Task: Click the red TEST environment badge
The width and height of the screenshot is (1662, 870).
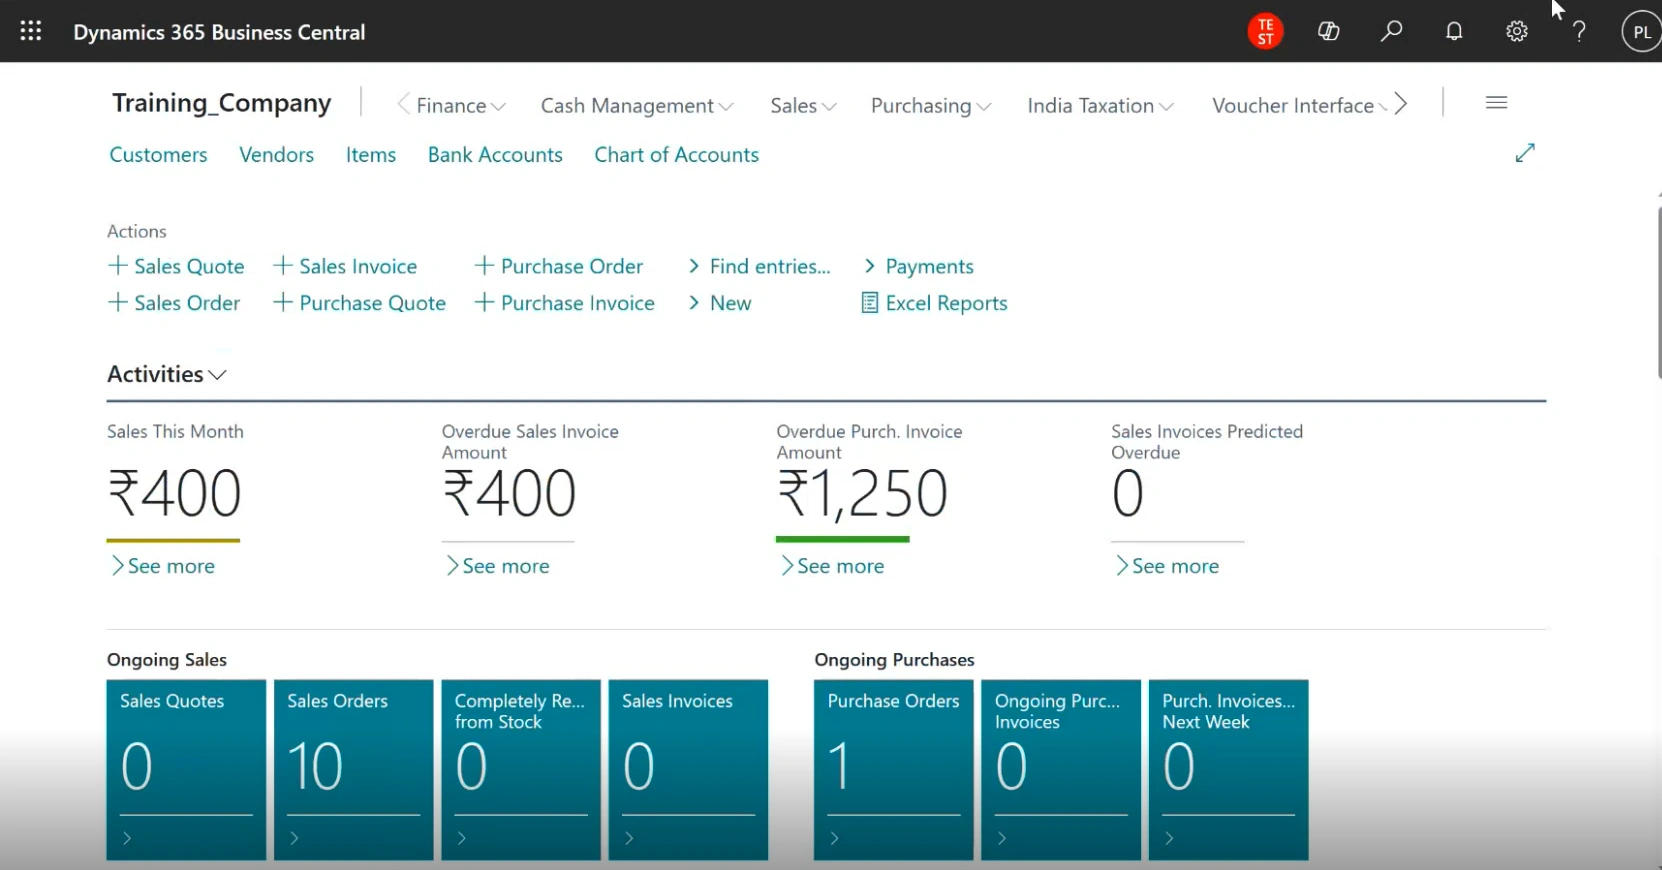Action: (1265, 31)
